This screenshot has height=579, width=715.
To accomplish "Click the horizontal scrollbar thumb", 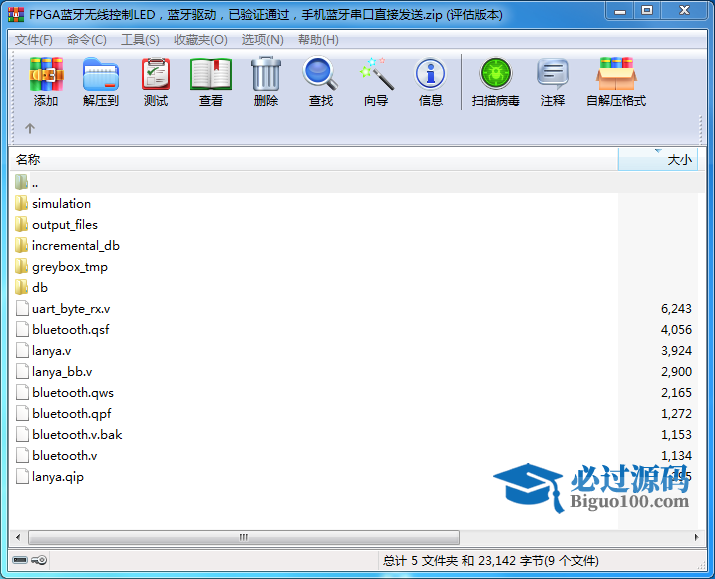I will (x=244, y=537).
